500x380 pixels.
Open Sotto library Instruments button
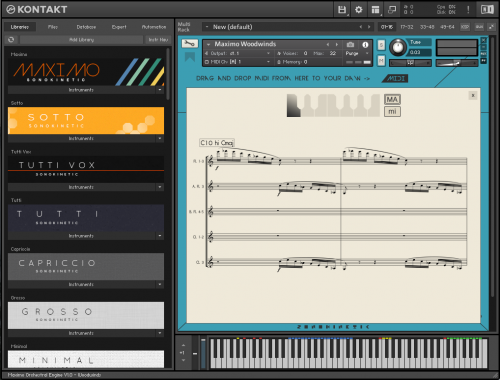coord(82,138)
